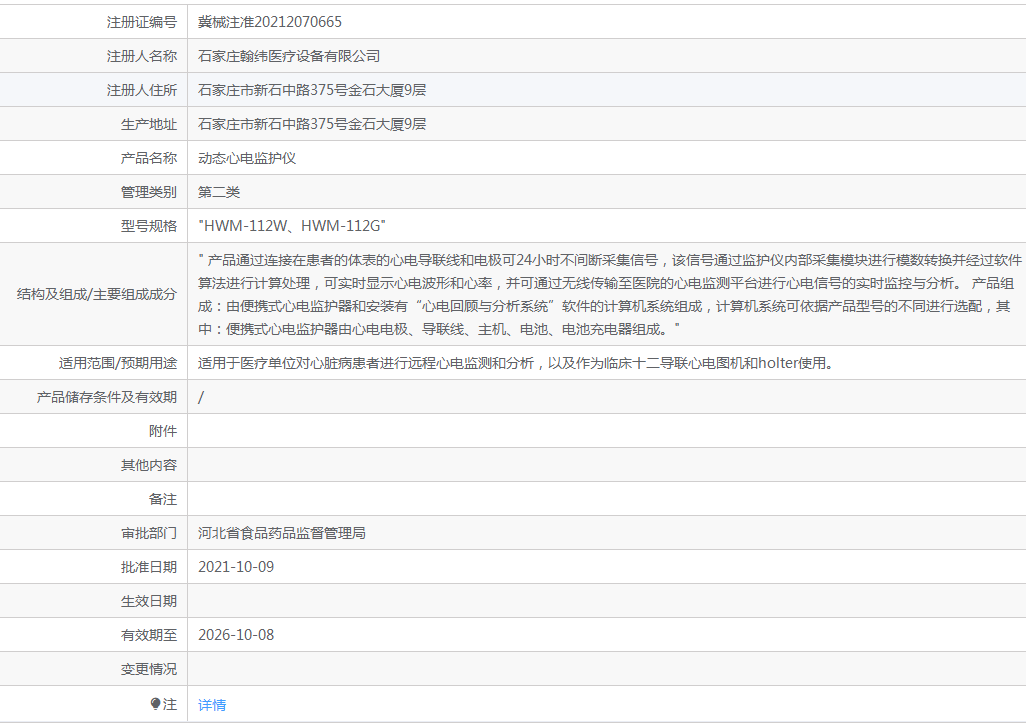Click the slash value in storage conditions row

(x=201, y=397)
